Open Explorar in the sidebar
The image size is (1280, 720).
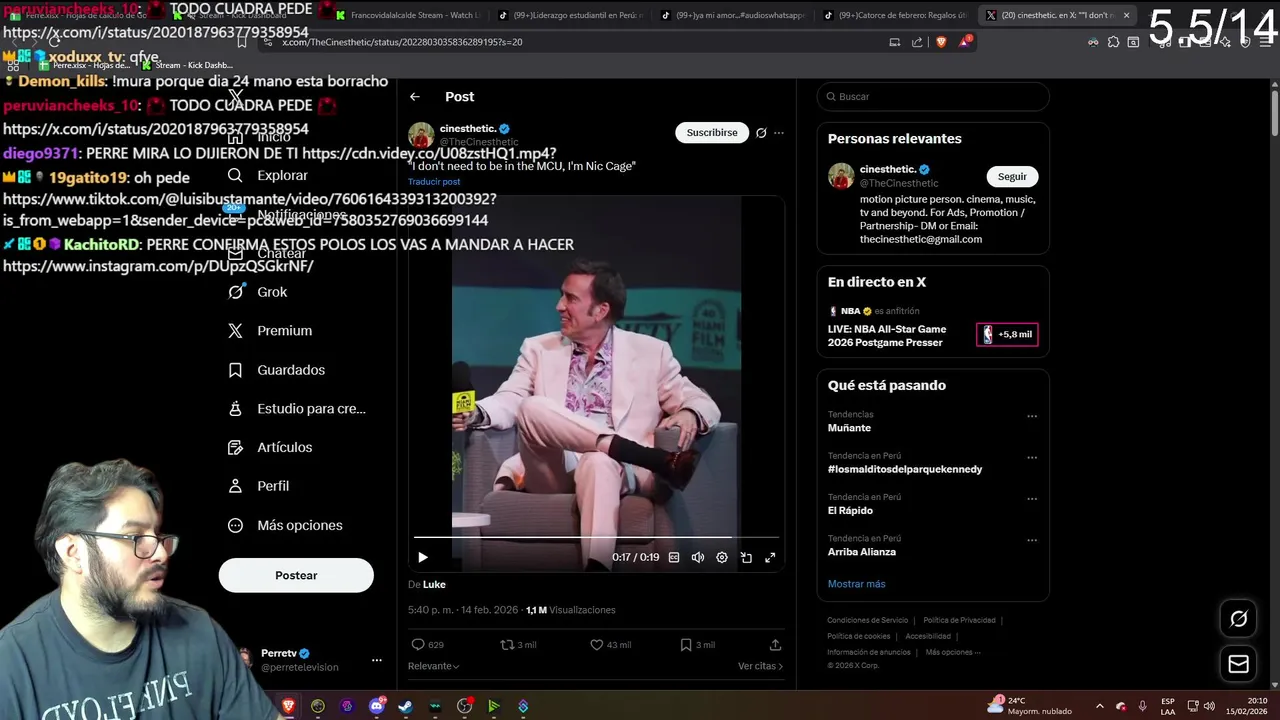[x=268, y=175]
